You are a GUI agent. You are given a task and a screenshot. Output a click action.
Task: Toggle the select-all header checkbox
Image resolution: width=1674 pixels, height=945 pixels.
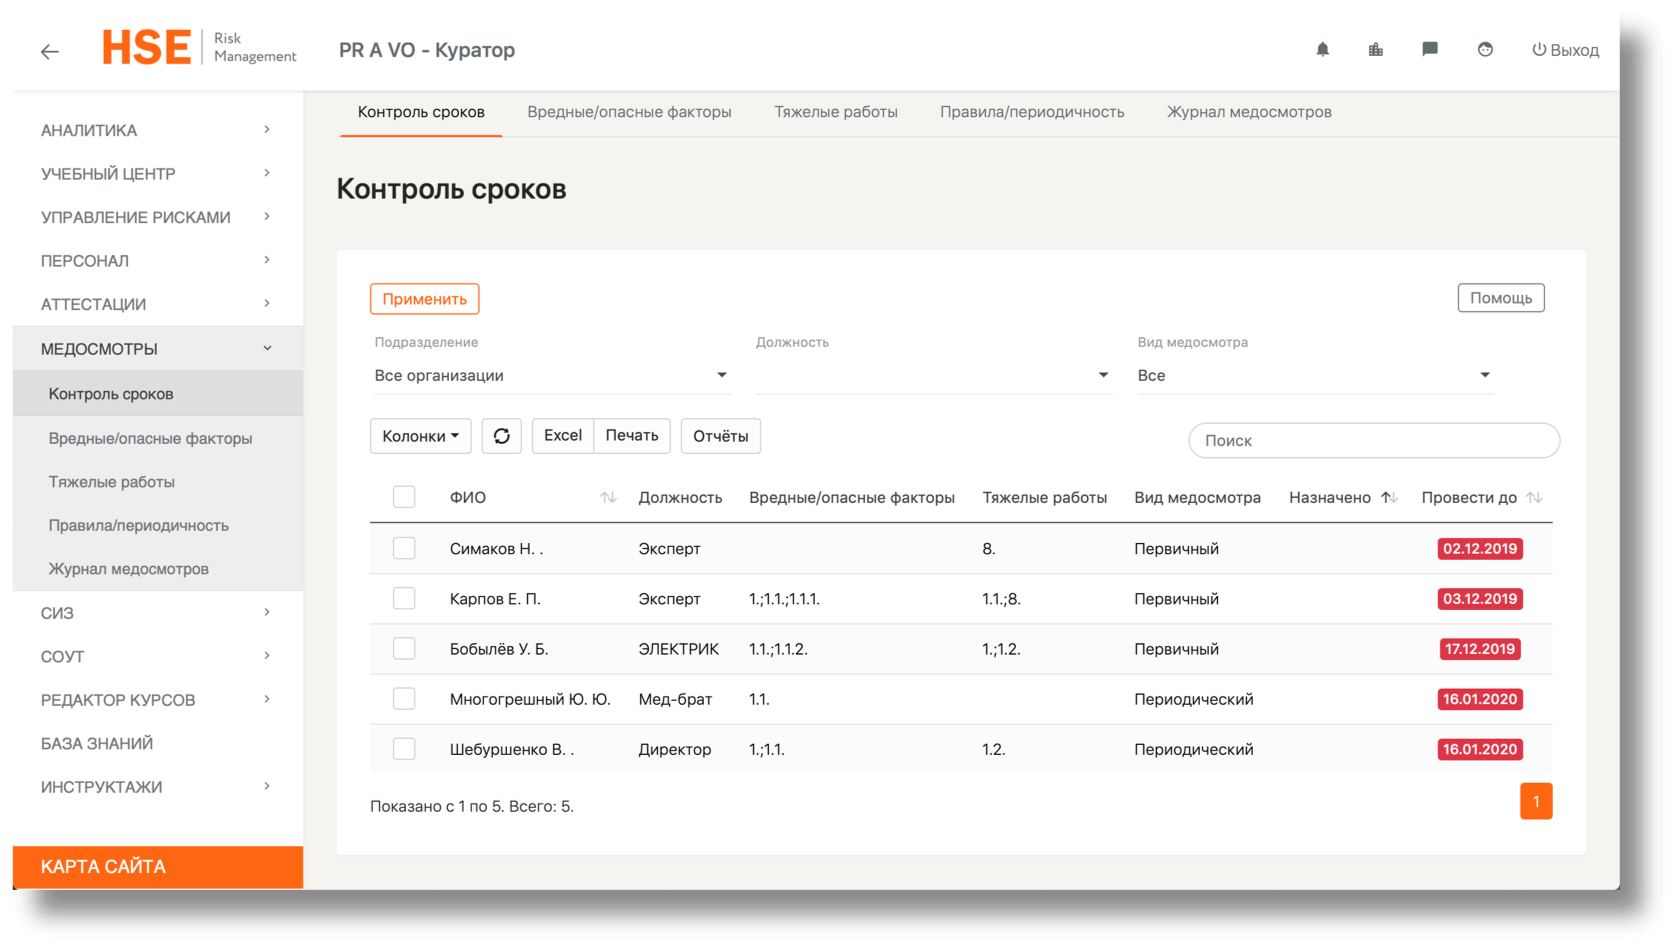point(404,497)
